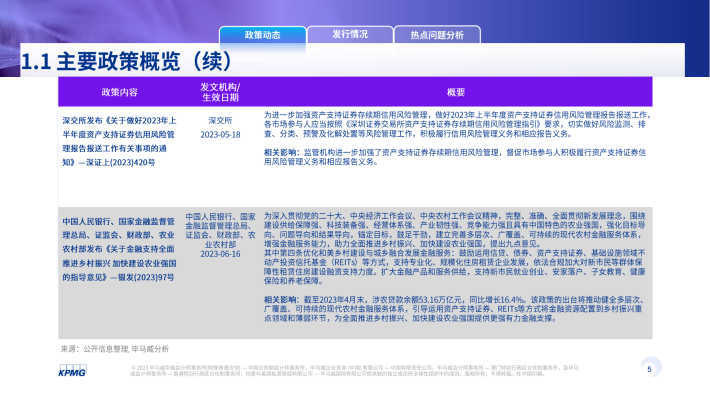This screenshot has width=710, height=399.
Task: Click the slide title 1.1 主要政策概览（续）
Action: 127,61
